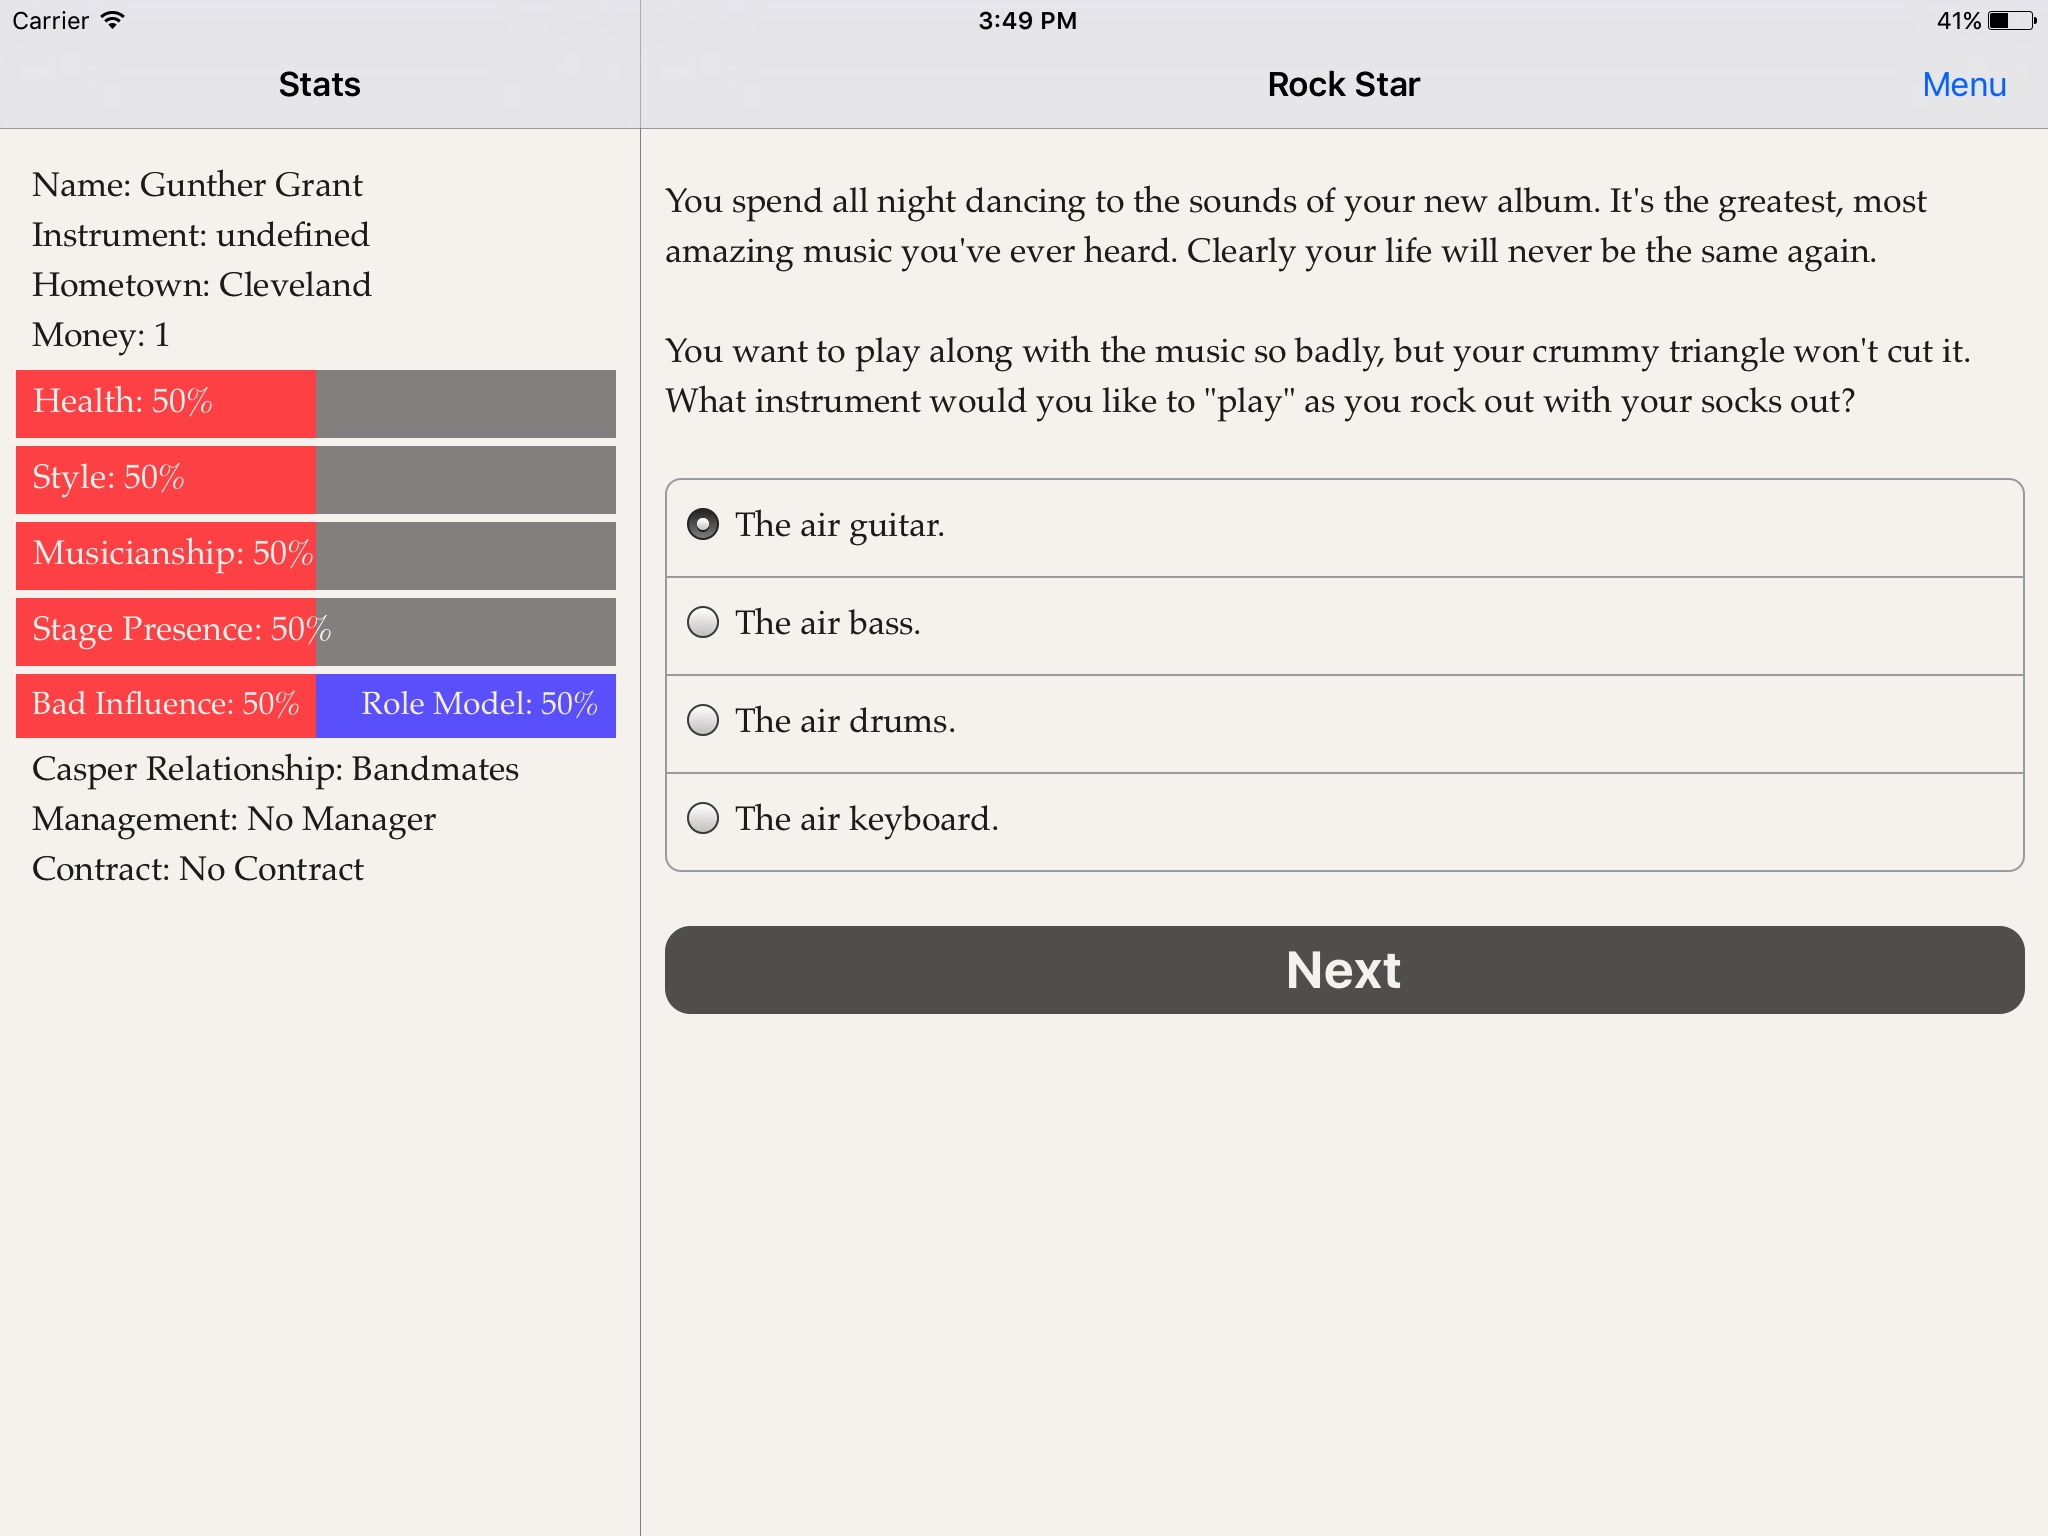Click the Stats panel header
2048x1536 pixels.
click(x=316, y=84)
